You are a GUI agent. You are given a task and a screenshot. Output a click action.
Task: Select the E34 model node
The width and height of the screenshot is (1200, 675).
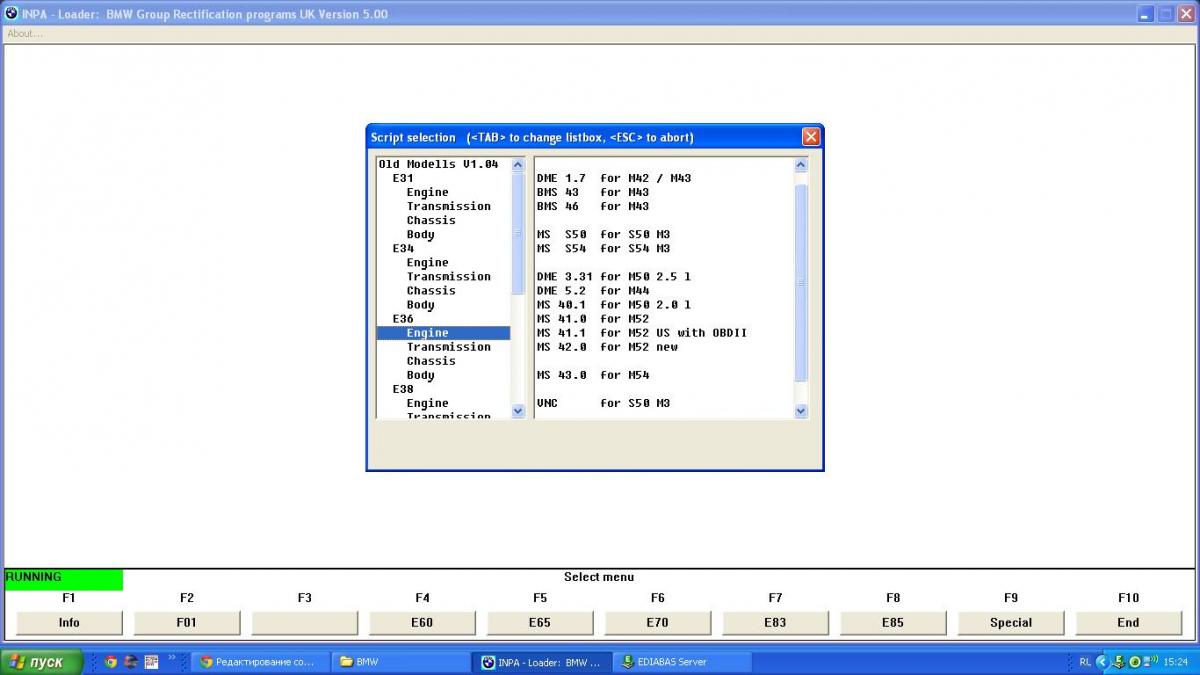click(403, 248)
